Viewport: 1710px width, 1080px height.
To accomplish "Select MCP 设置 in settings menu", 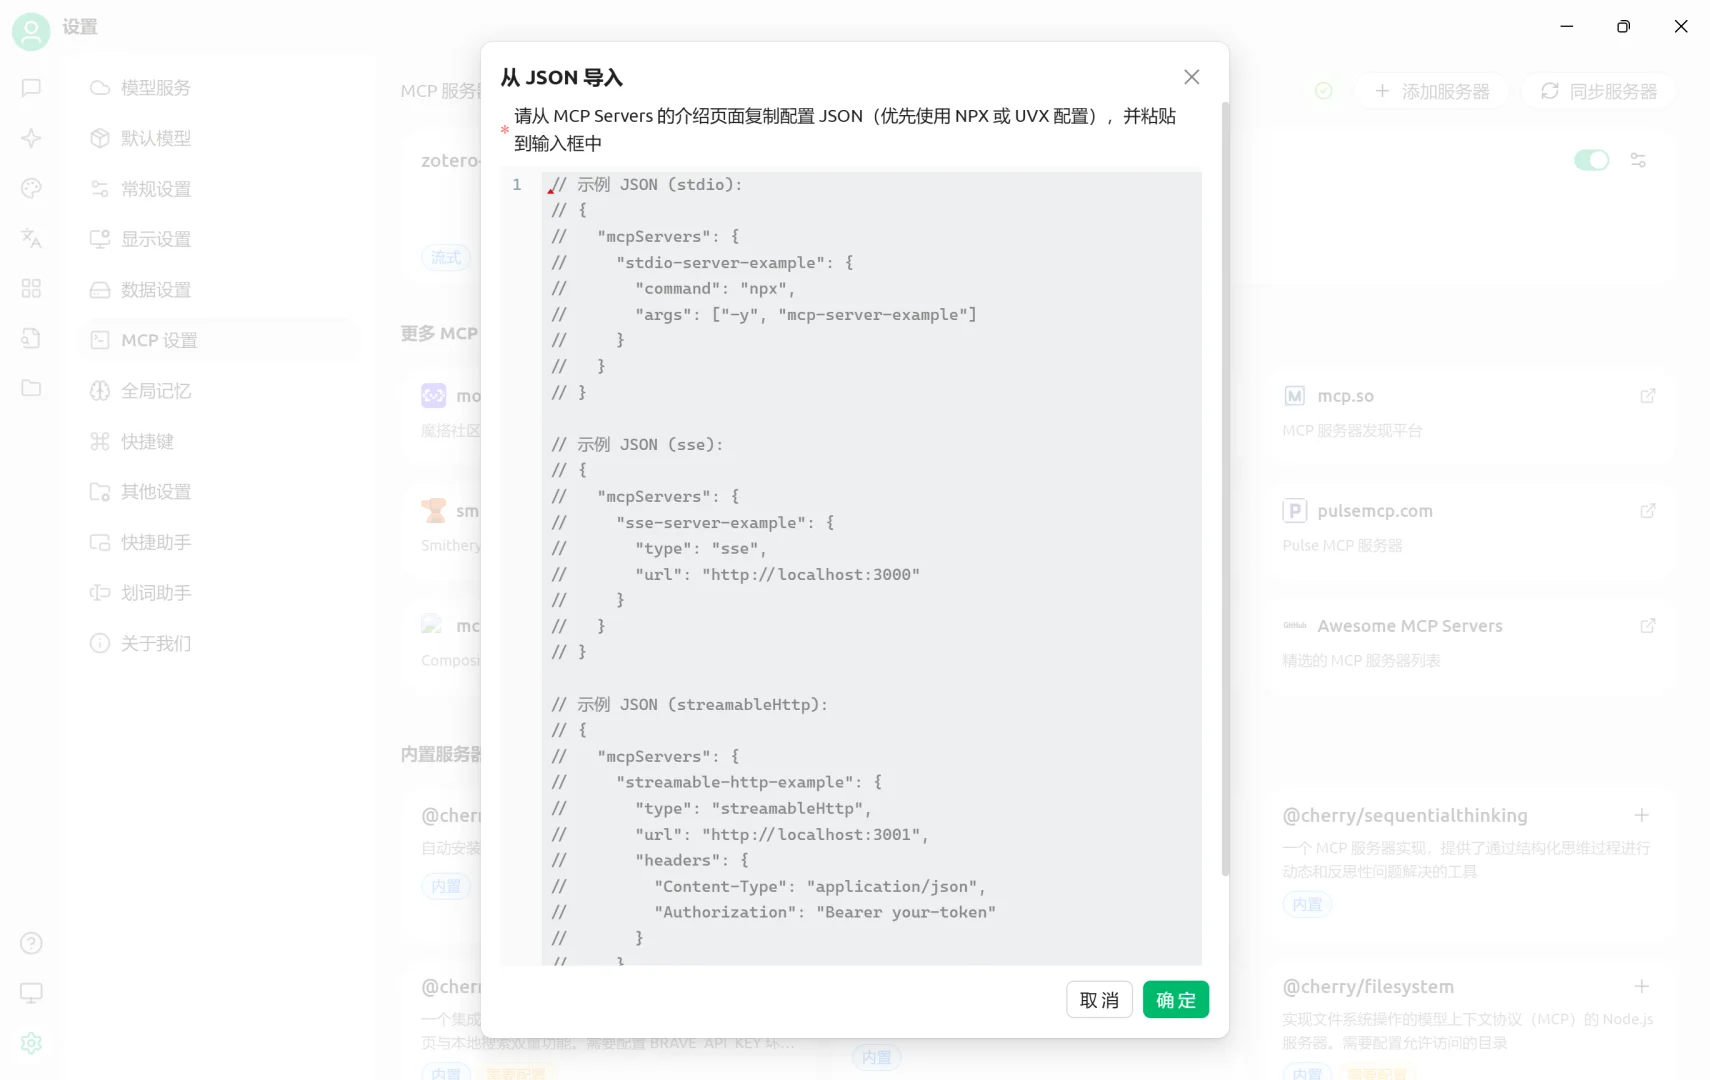I will (x=218, y=340).
